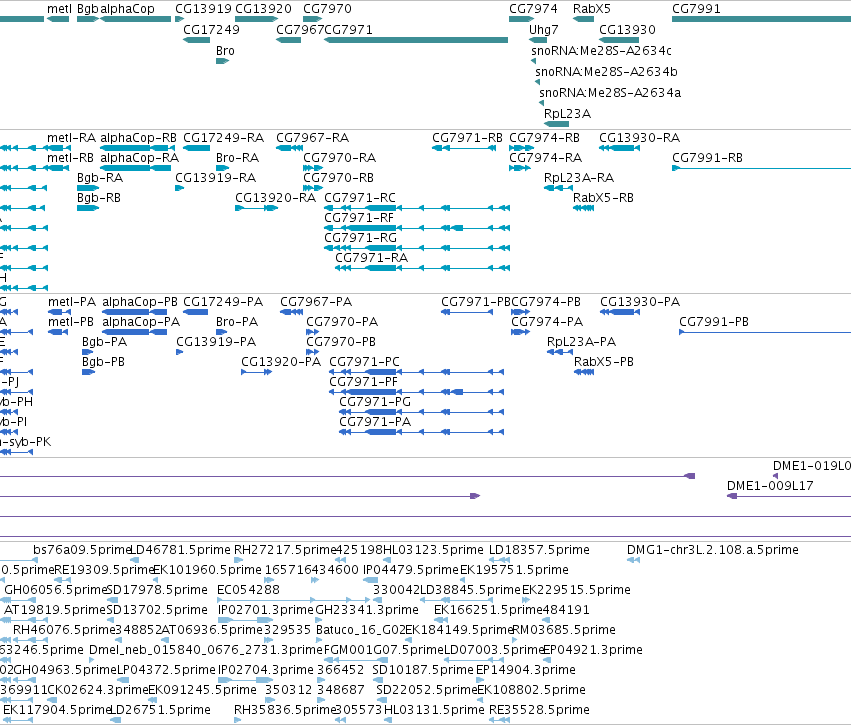
Task: Click the CG7967 gene feature
Action: tap(288, 40)
